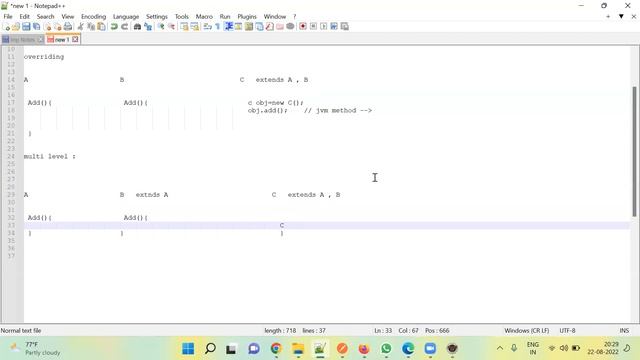Open the File menu
640x360 pixels.
[8, 16]
